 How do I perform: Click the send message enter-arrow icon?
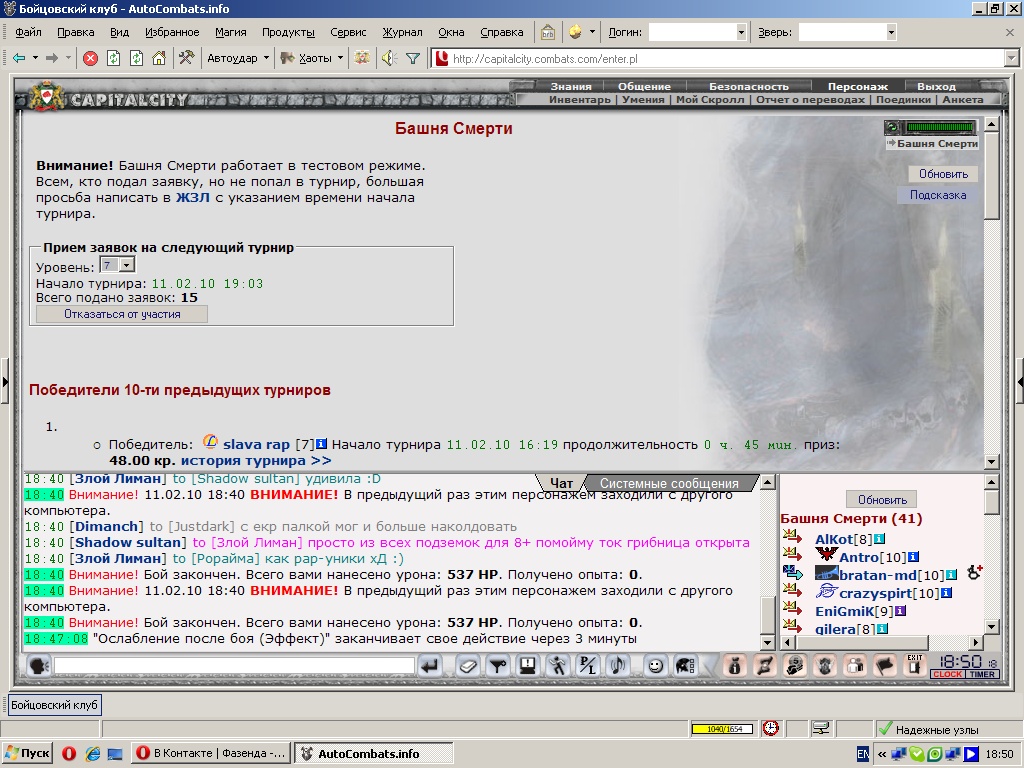[430, 666]
